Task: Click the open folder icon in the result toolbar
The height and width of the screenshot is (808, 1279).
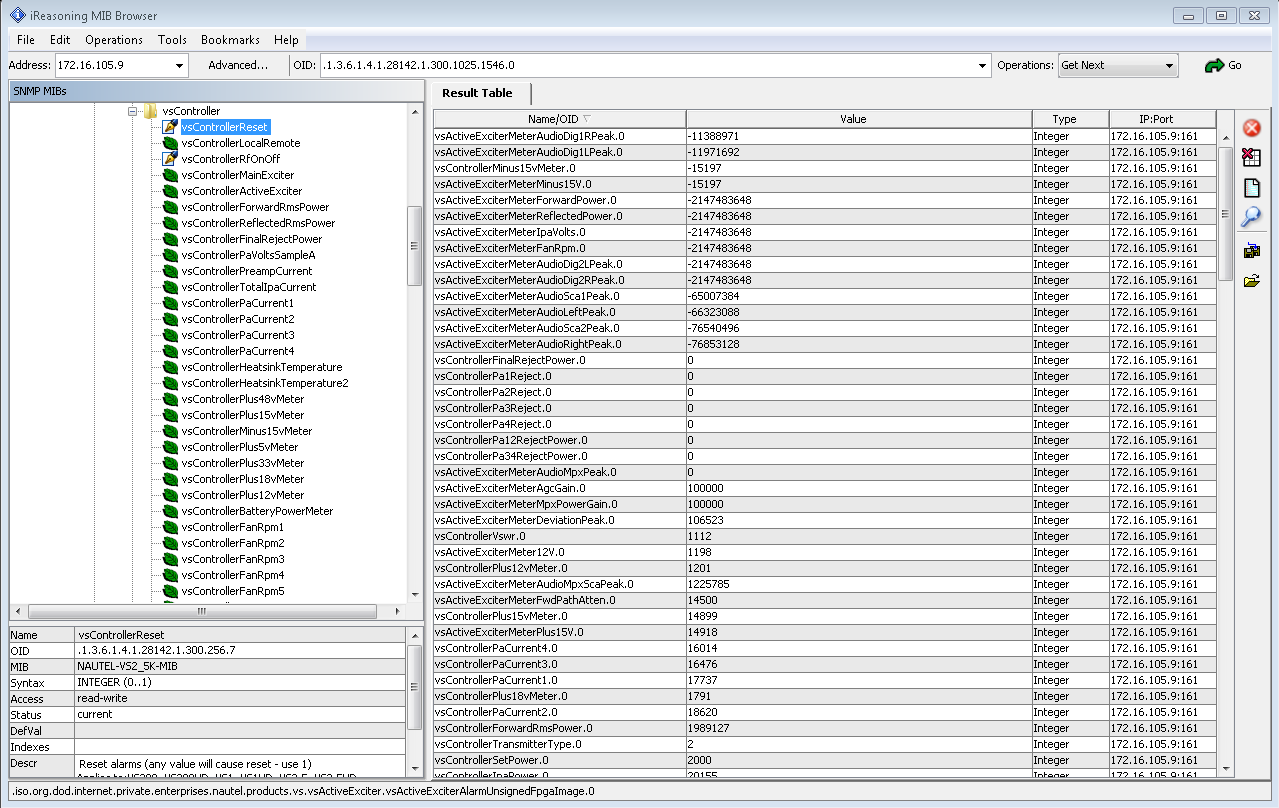Action: 1251,281
